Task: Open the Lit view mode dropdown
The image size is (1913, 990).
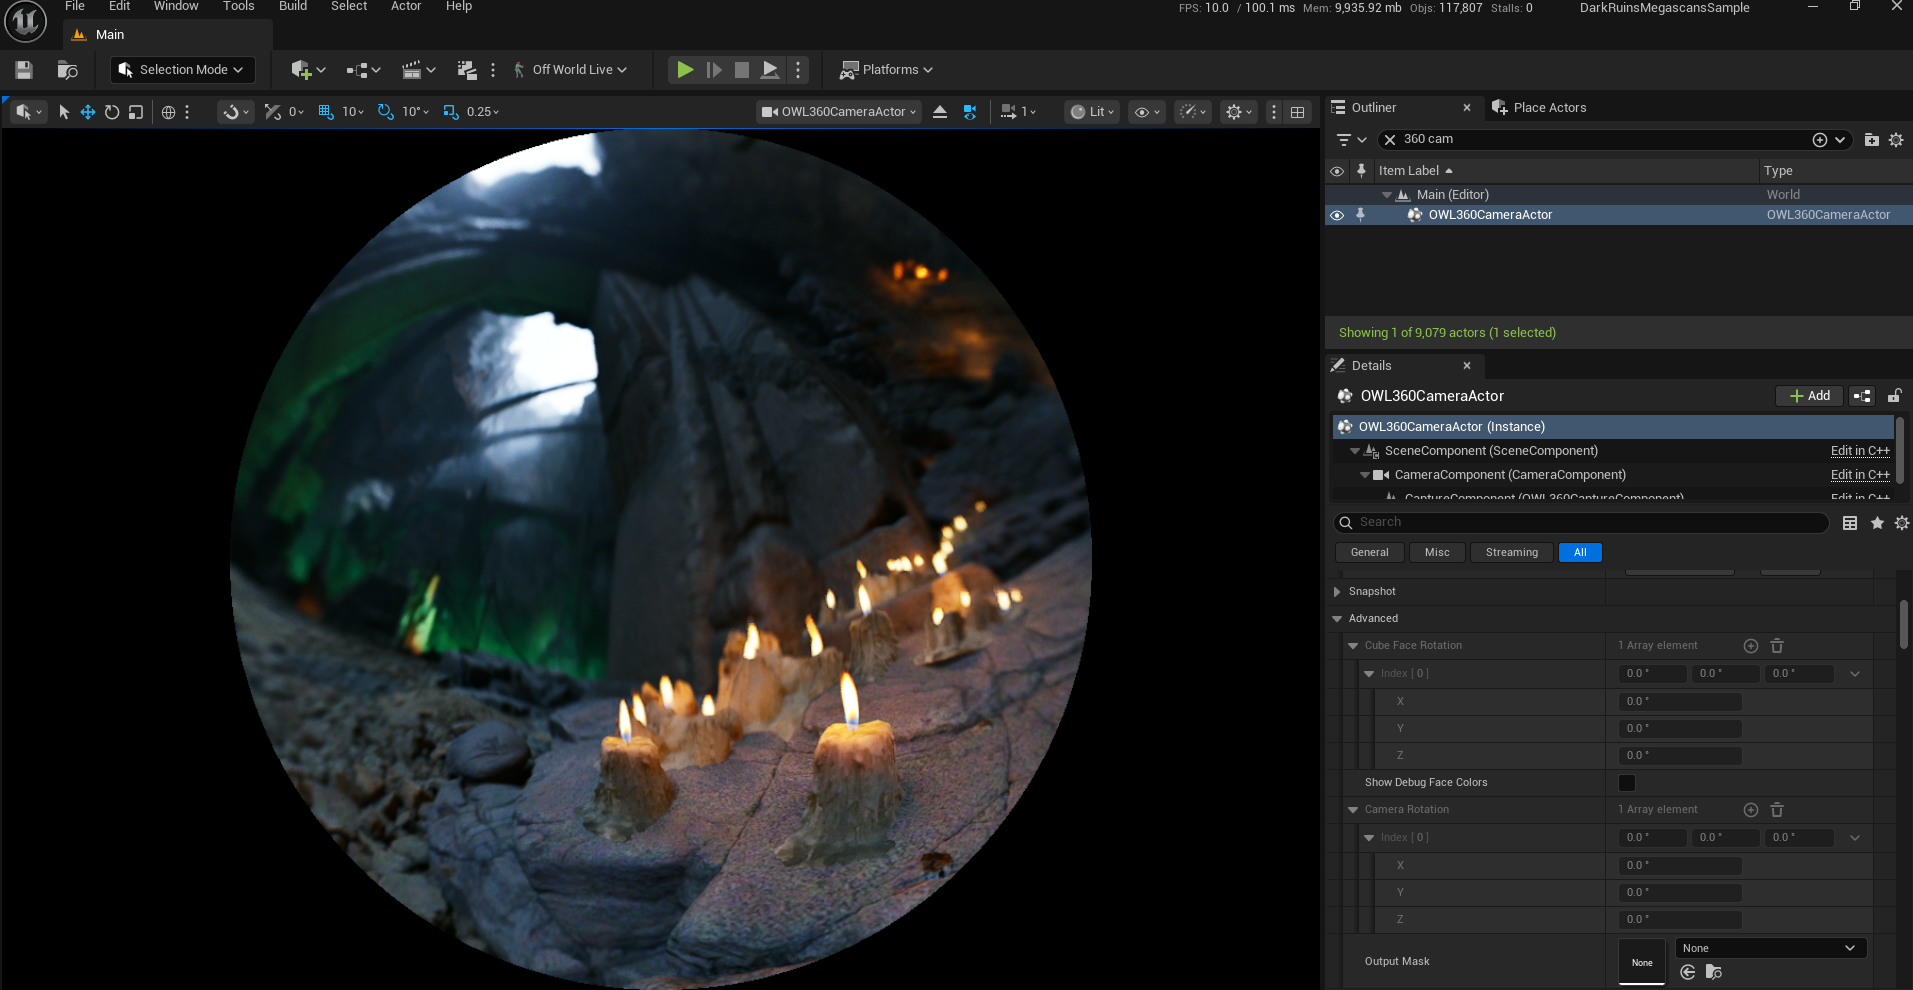Action: pyautogui.click(x=1092, y=112)
